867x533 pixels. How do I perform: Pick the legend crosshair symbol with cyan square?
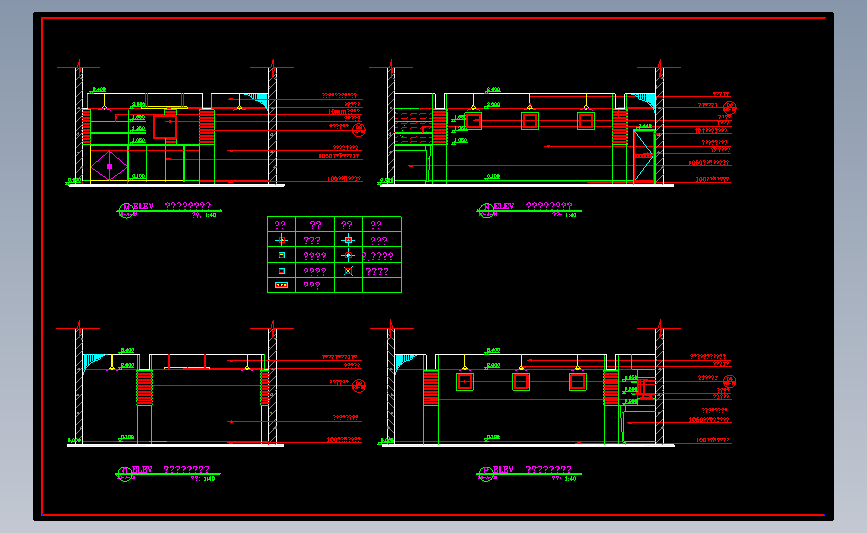348,240
